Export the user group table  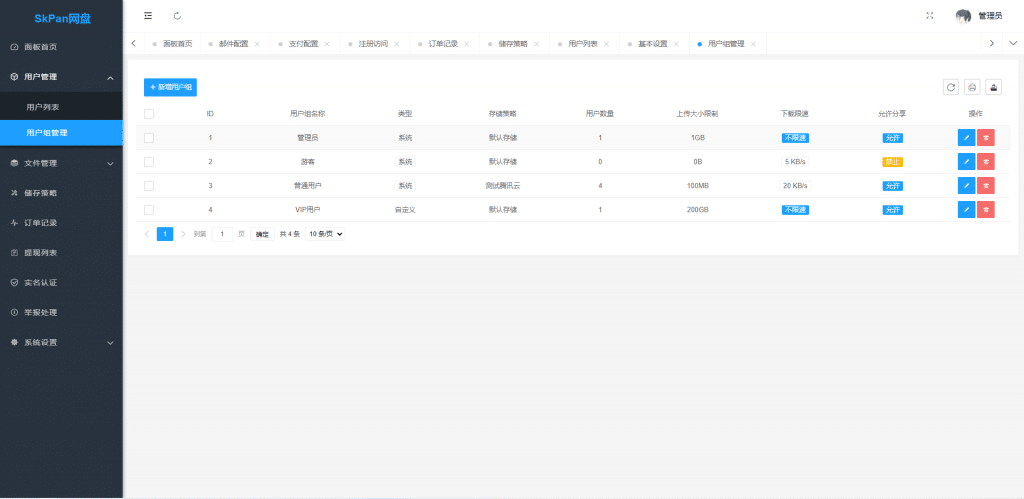pos(993,87)
